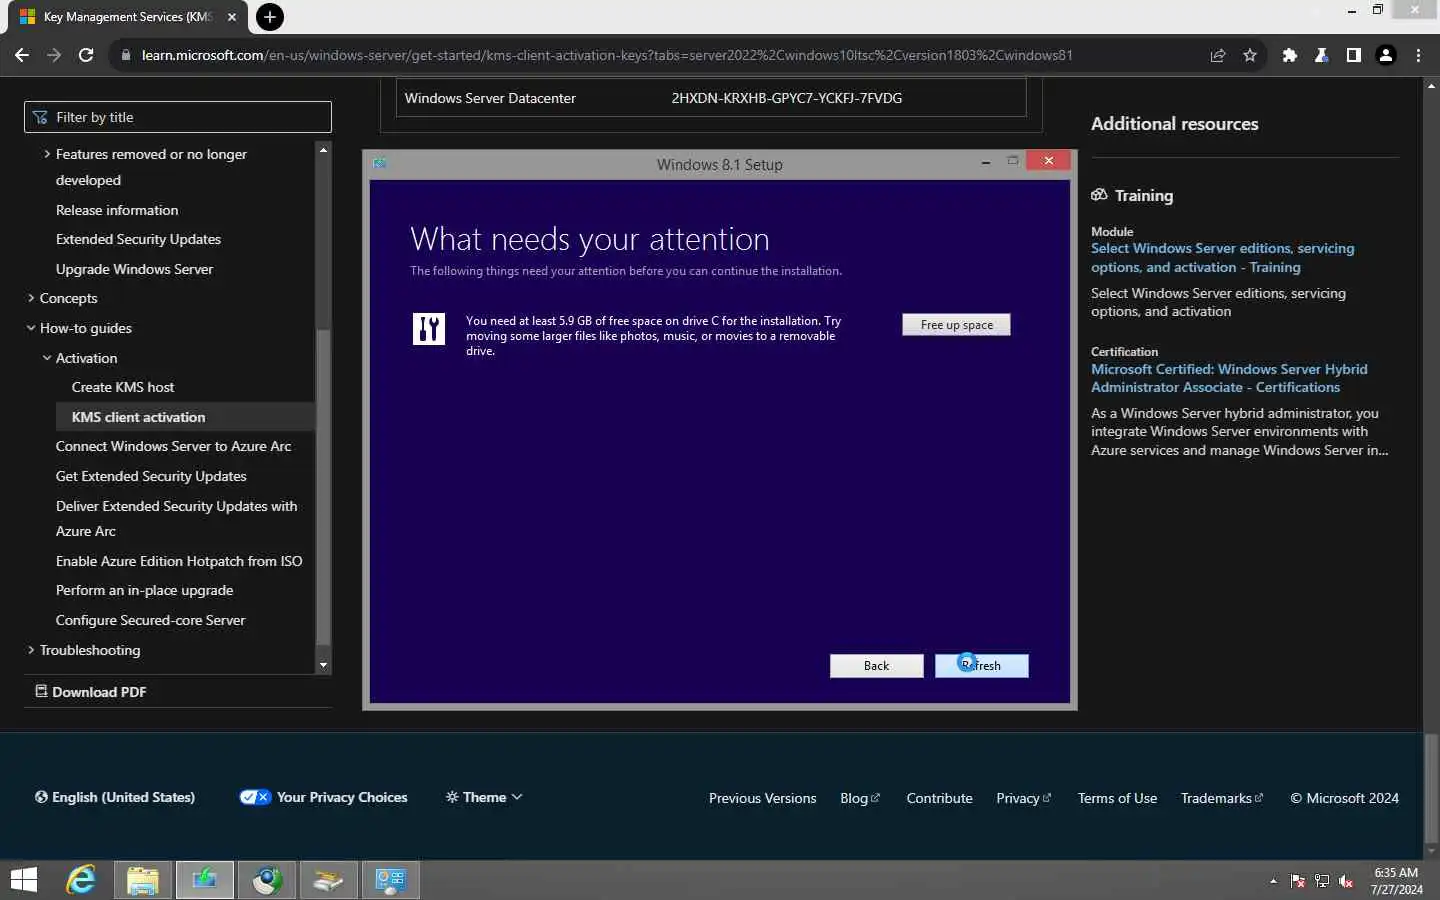Open the Contribute footer link

939,798
